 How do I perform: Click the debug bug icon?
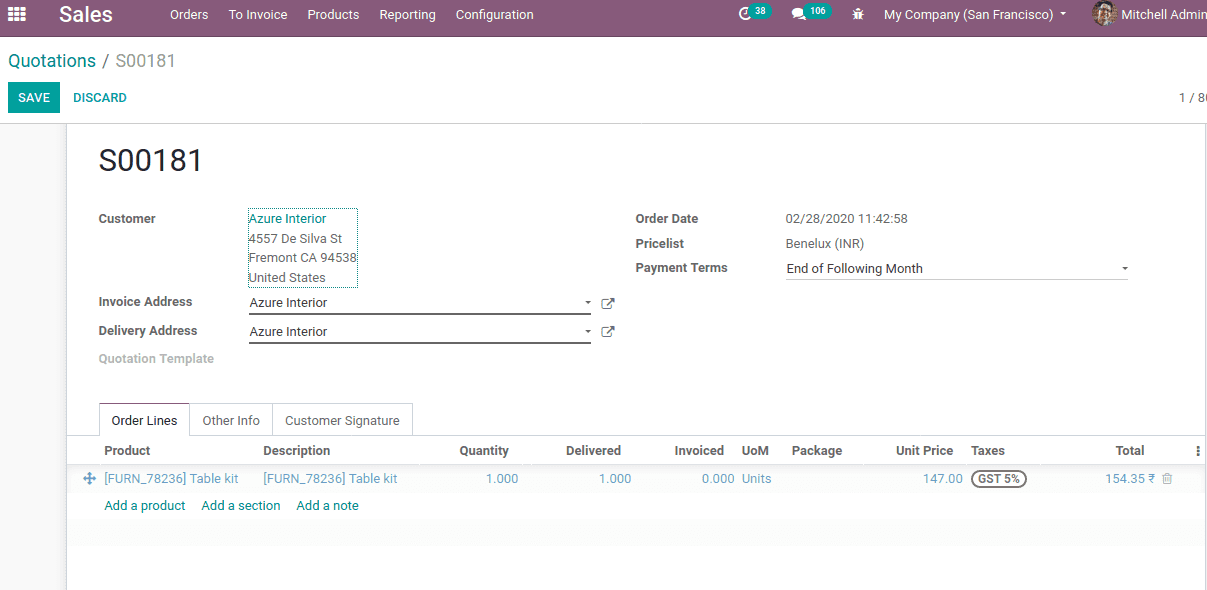coord(858,15)
